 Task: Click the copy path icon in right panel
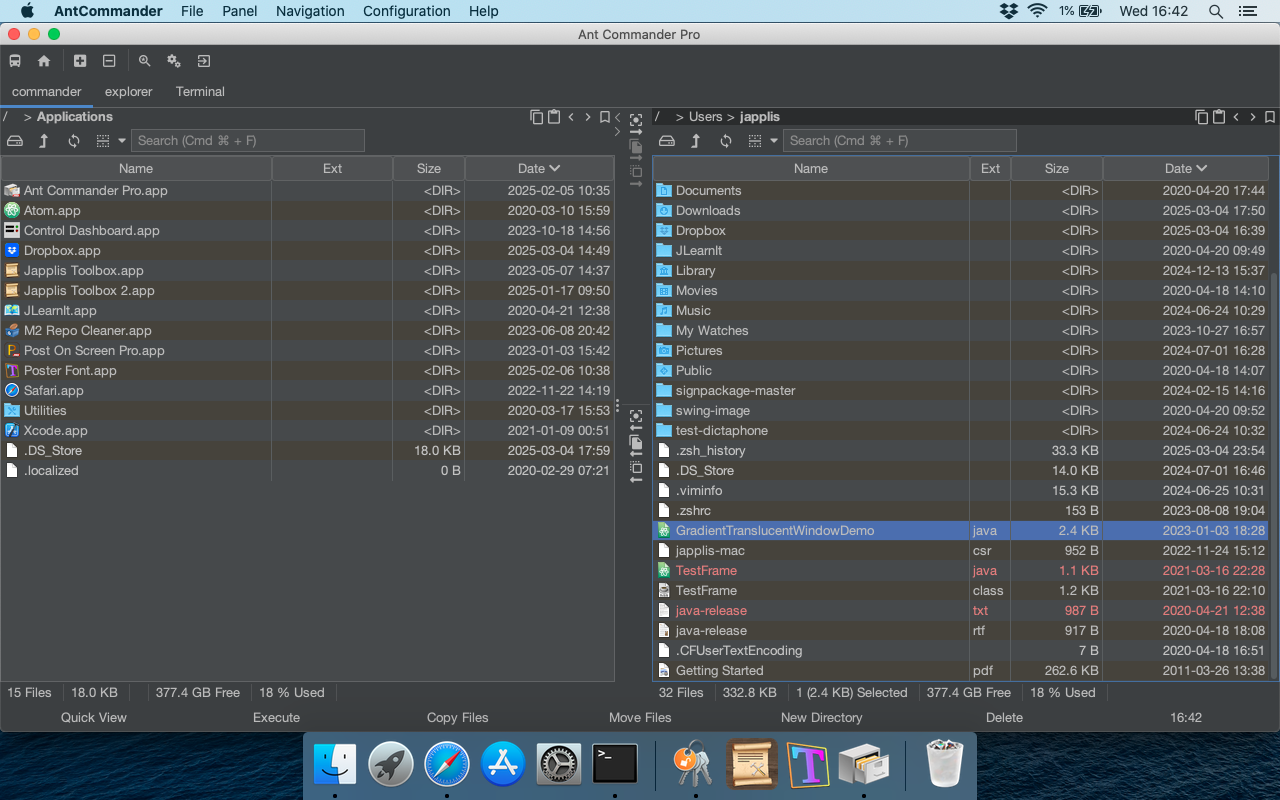(1202, 117)
